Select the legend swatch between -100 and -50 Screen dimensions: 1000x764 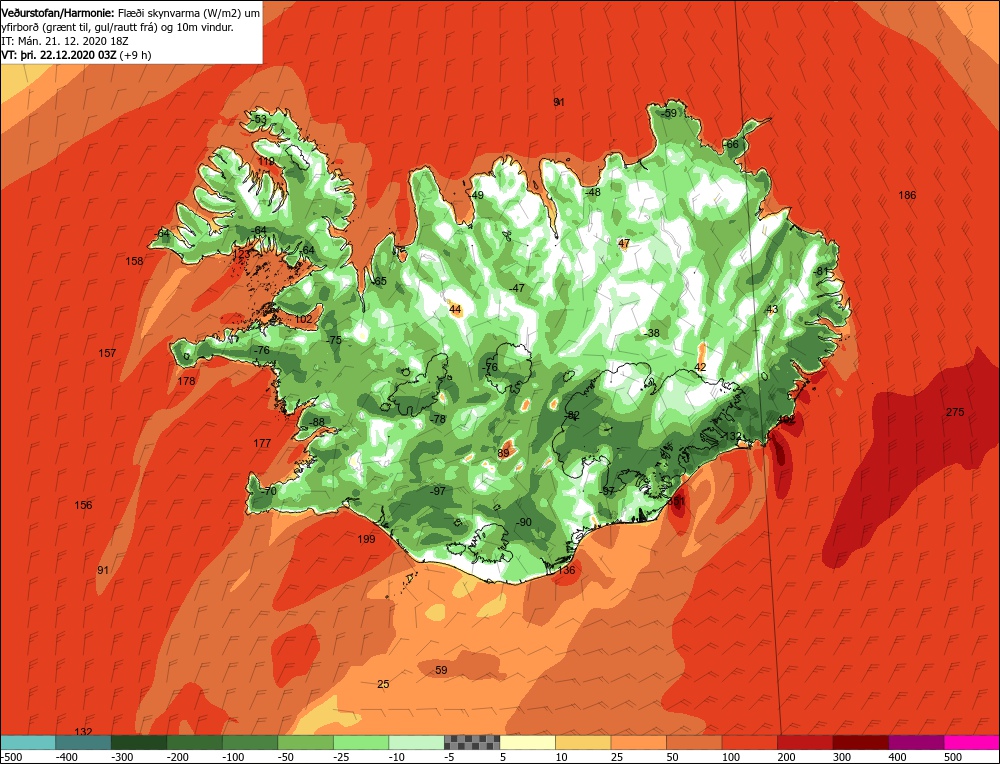point(249,742)
